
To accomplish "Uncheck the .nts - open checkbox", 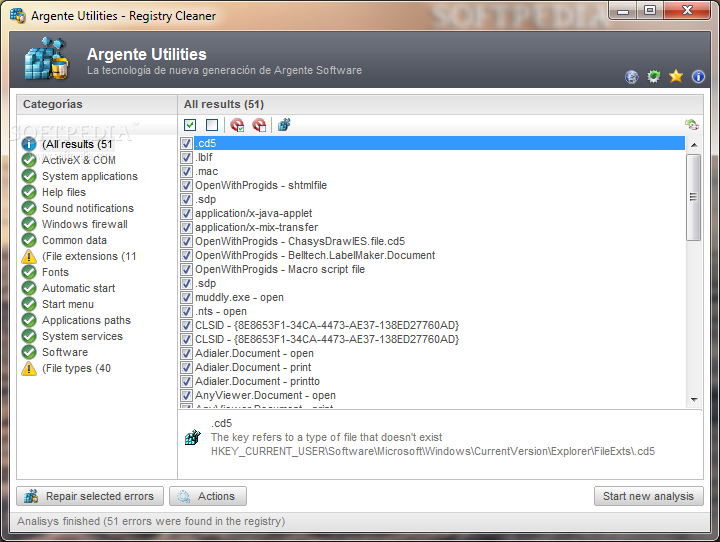I will [186, 311].
